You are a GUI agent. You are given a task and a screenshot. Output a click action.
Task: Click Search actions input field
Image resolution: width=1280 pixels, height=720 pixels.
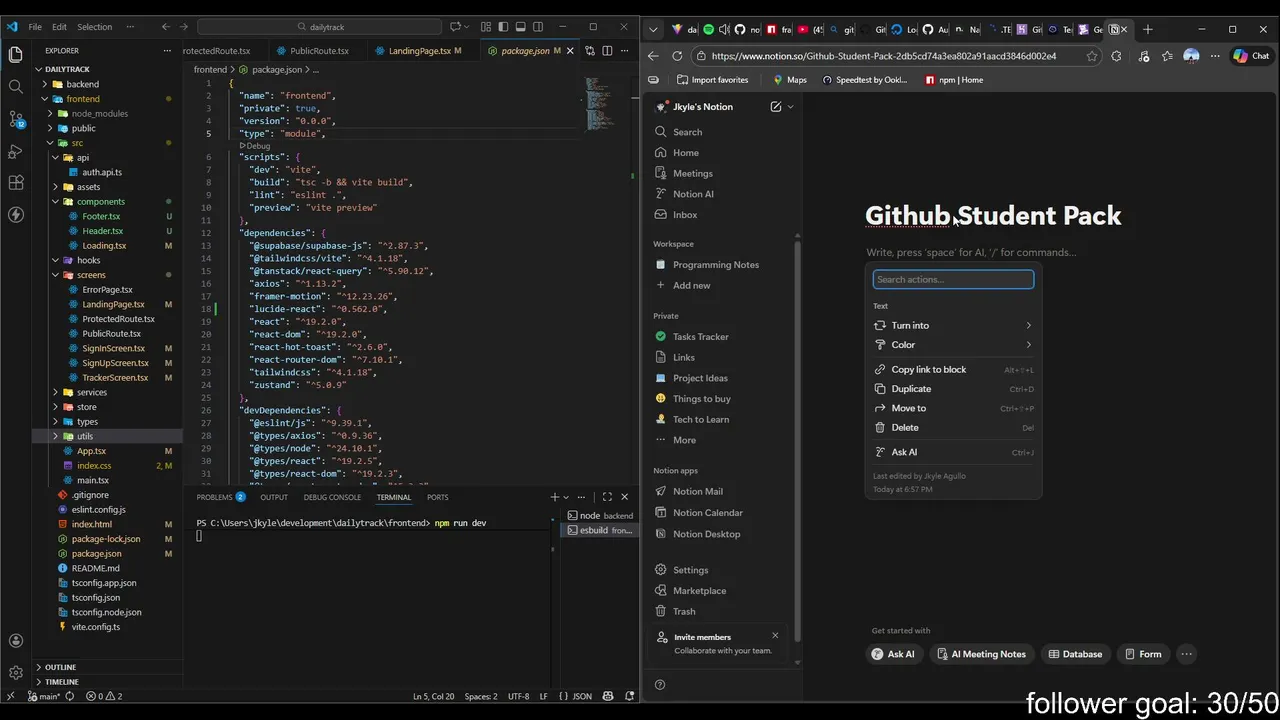click(953, 280)
